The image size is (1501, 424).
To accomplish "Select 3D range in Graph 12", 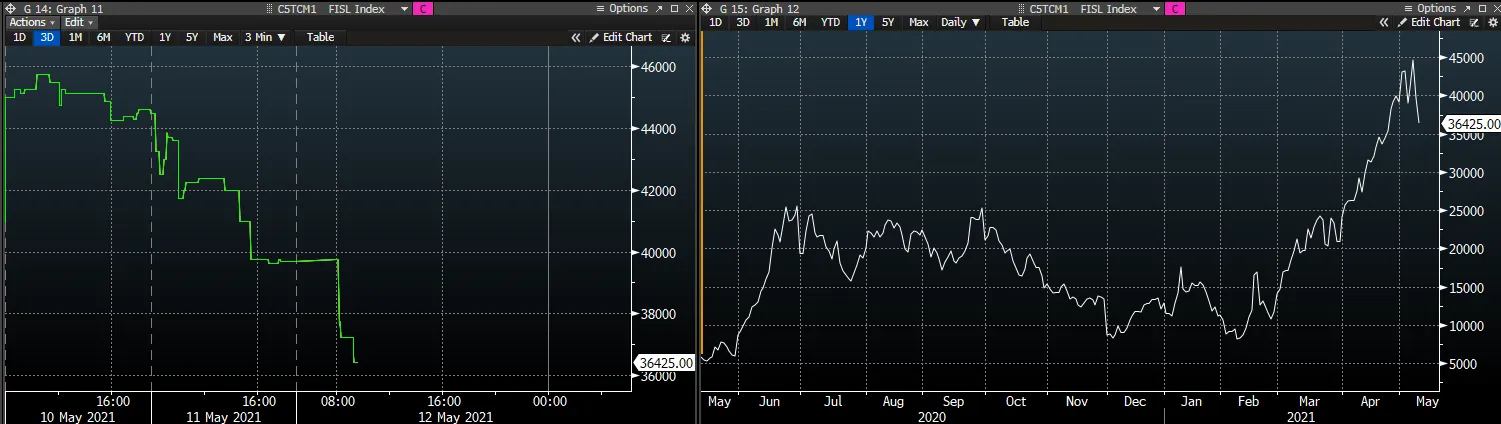I will tap(743, 22).
